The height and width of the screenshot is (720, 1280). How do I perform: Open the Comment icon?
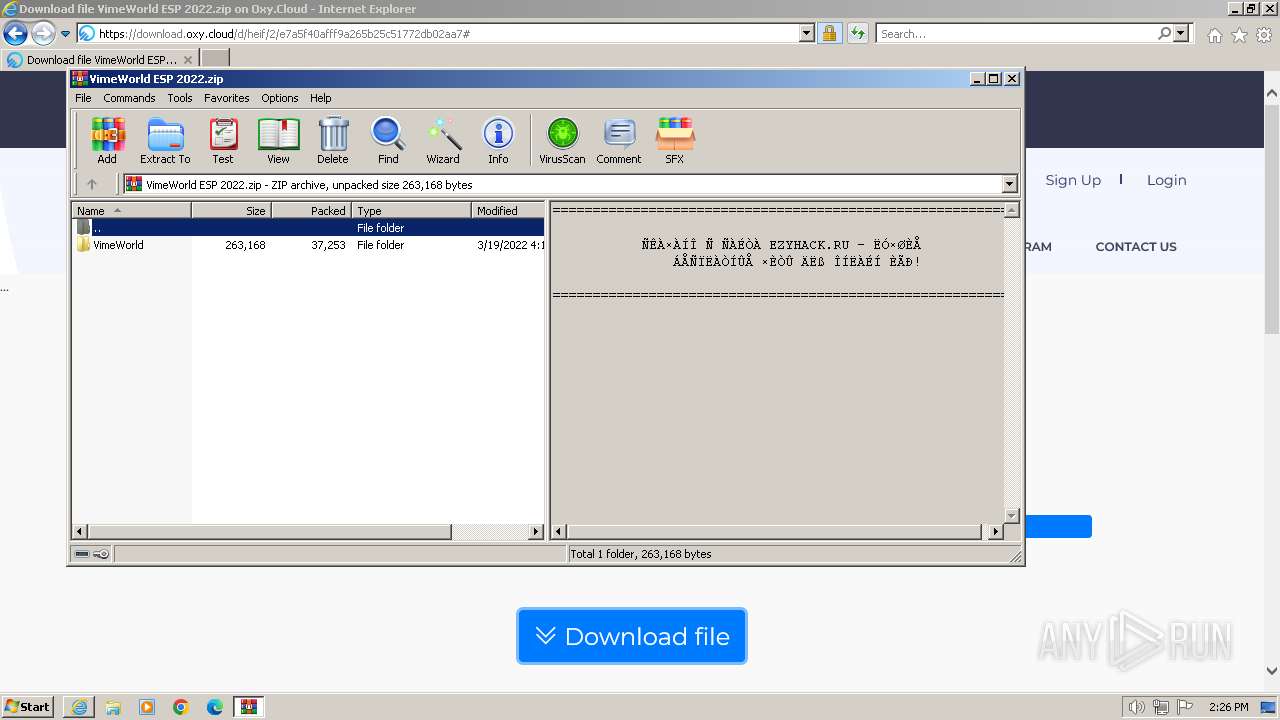619,140
